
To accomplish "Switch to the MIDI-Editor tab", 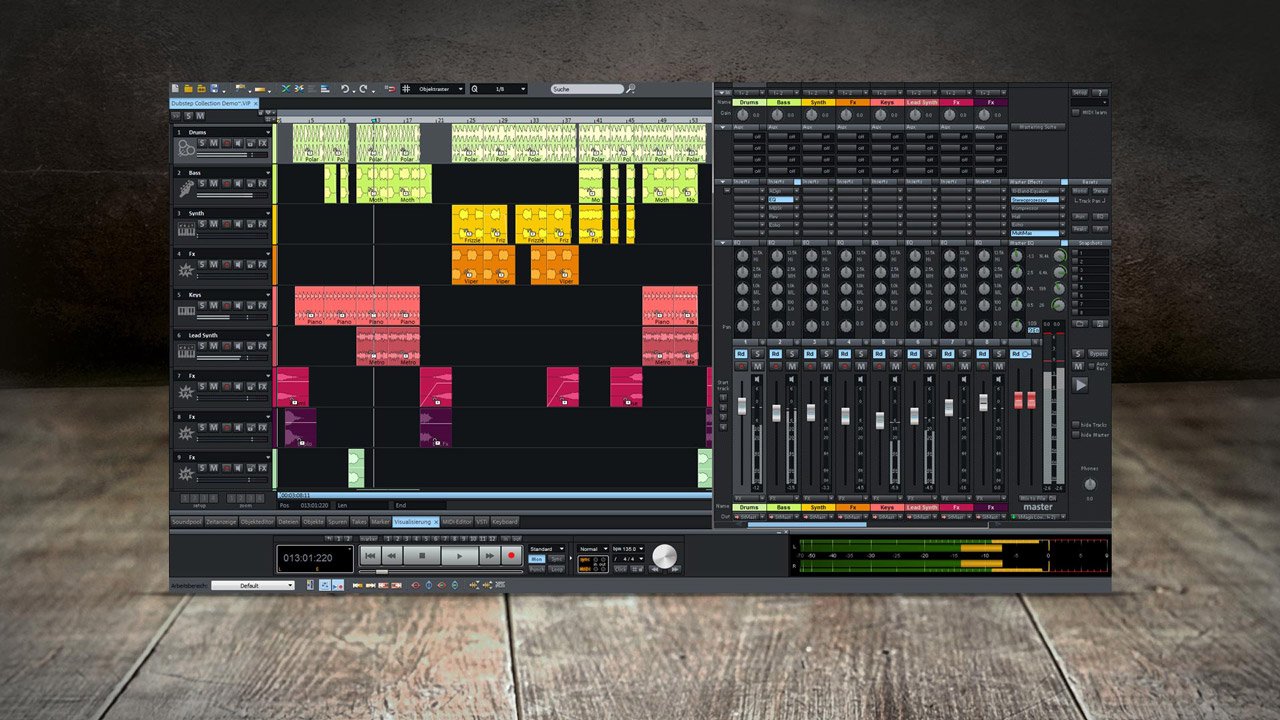I will [x=456, y=521].
